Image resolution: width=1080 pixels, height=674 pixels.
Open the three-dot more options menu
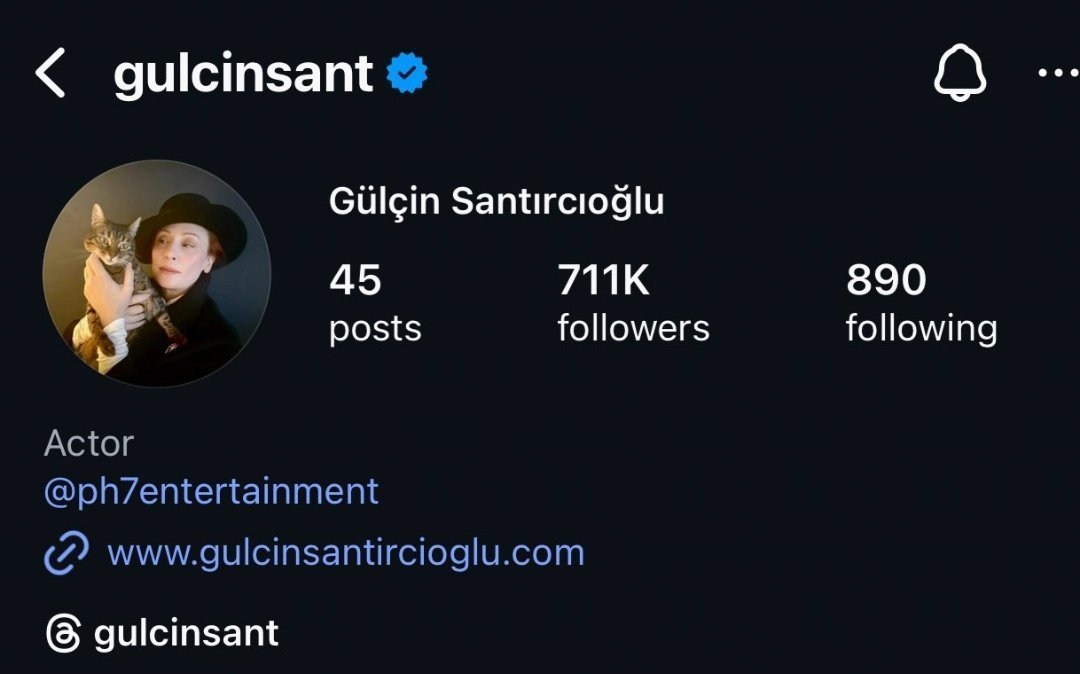(x=1057, y=74)
